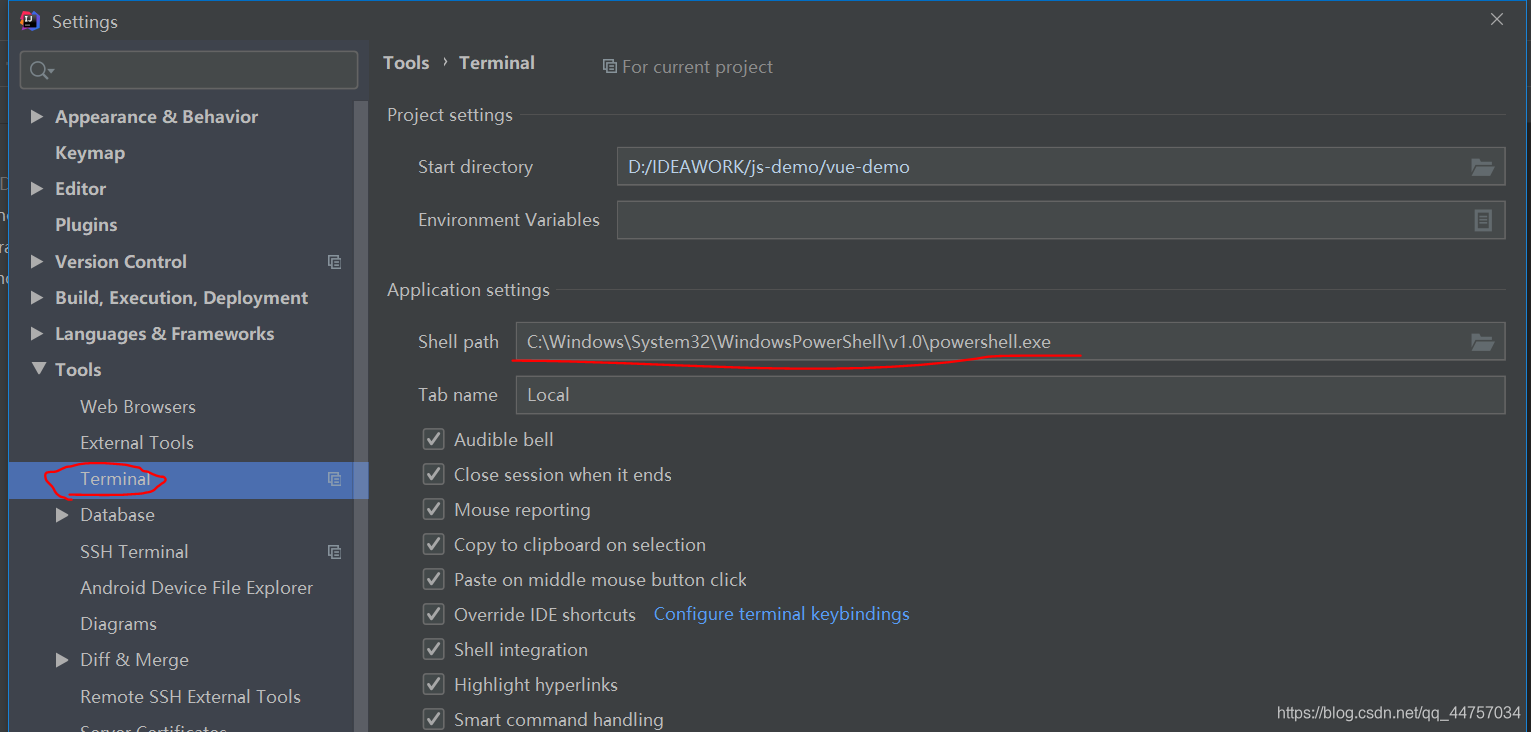Uncheck Smart command handling

433,719
